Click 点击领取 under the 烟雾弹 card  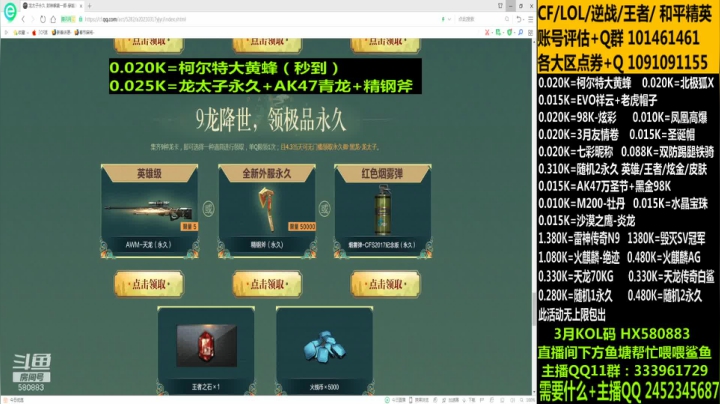pyautogui.click(x=385, y=284)
